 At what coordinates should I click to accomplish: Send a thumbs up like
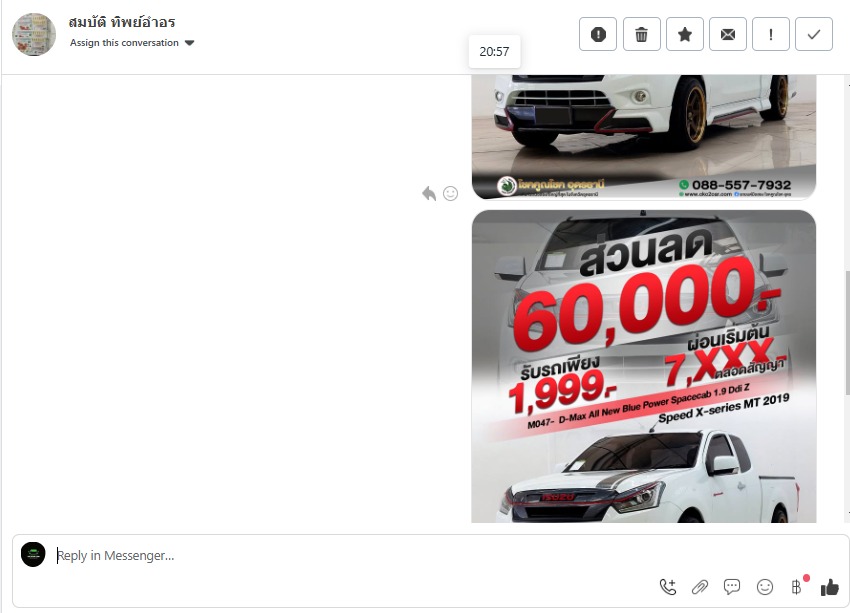(829, 587)
